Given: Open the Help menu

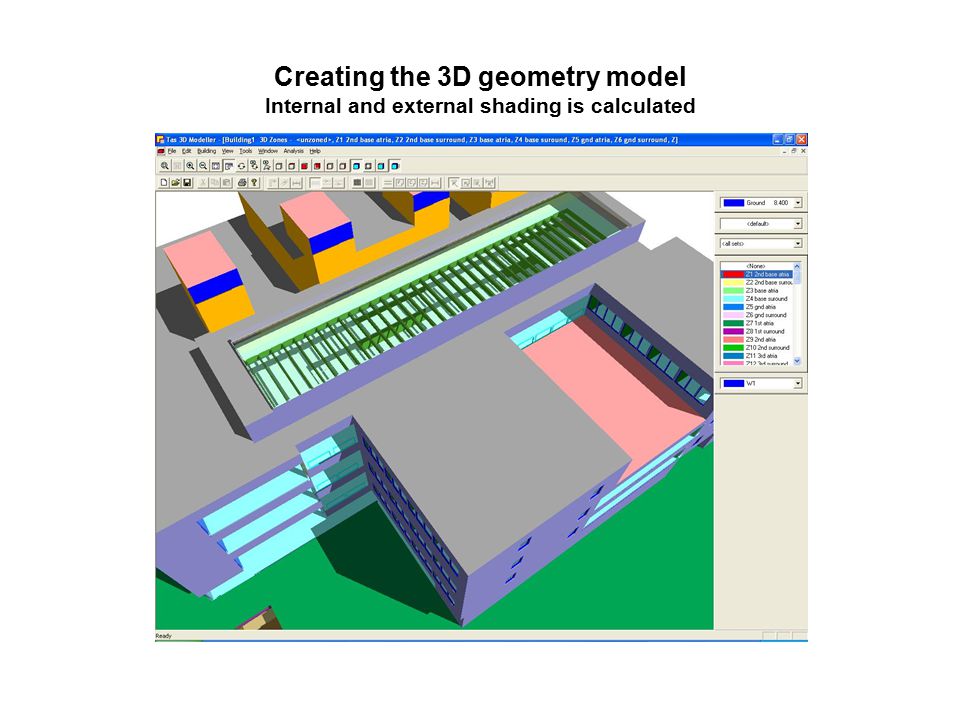Looking at the screenshot, I should [315, 151].
